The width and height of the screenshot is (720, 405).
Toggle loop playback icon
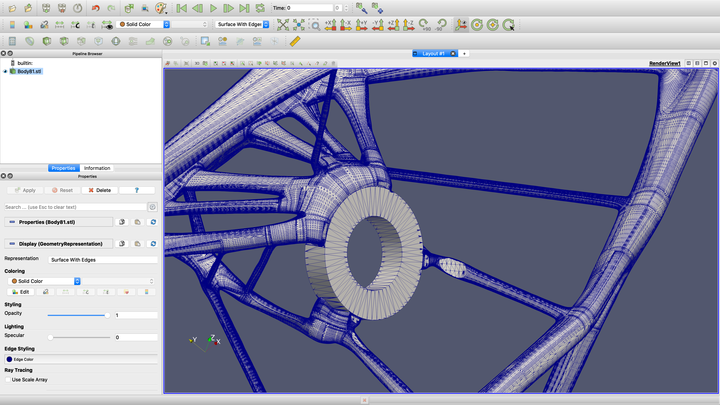[x=260, y=8]
